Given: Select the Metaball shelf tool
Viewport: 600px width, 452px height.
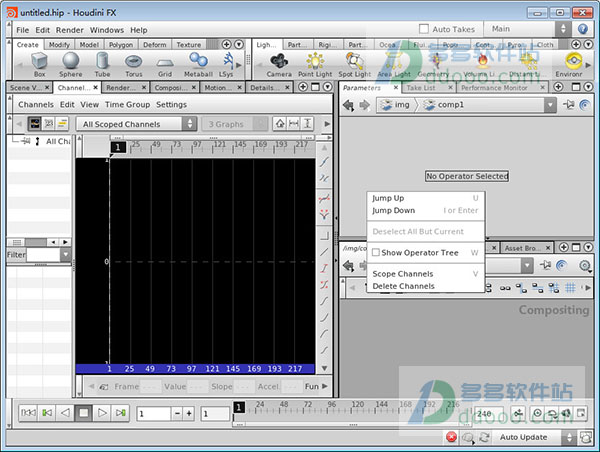Looking at the screenshot, I should click(x=198, y=64).
